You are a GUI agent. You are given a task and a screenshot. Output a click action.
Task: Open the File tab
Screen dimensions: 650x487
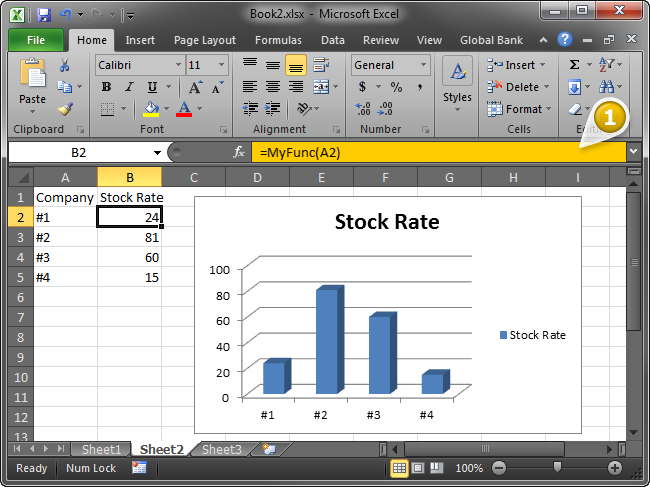point(36,40)
